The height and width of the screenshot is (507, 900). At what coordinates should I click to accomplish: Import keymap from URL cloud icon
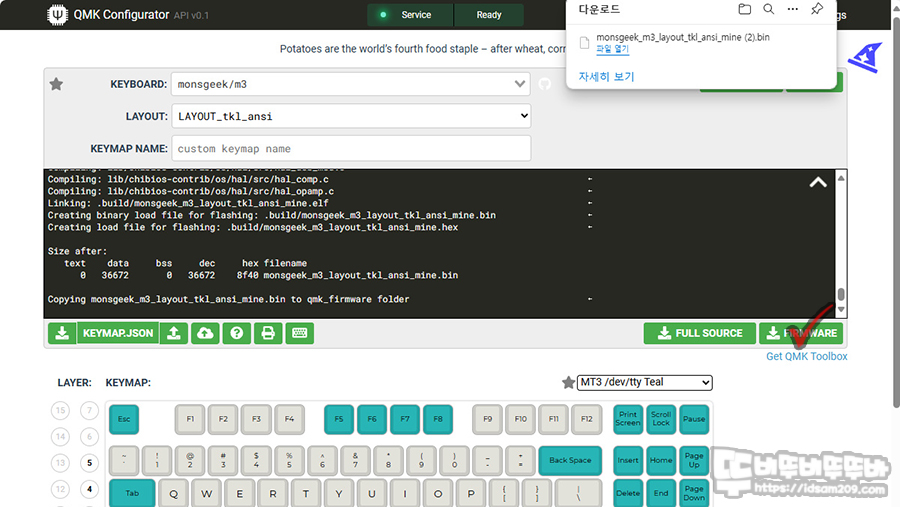point(205,333)
